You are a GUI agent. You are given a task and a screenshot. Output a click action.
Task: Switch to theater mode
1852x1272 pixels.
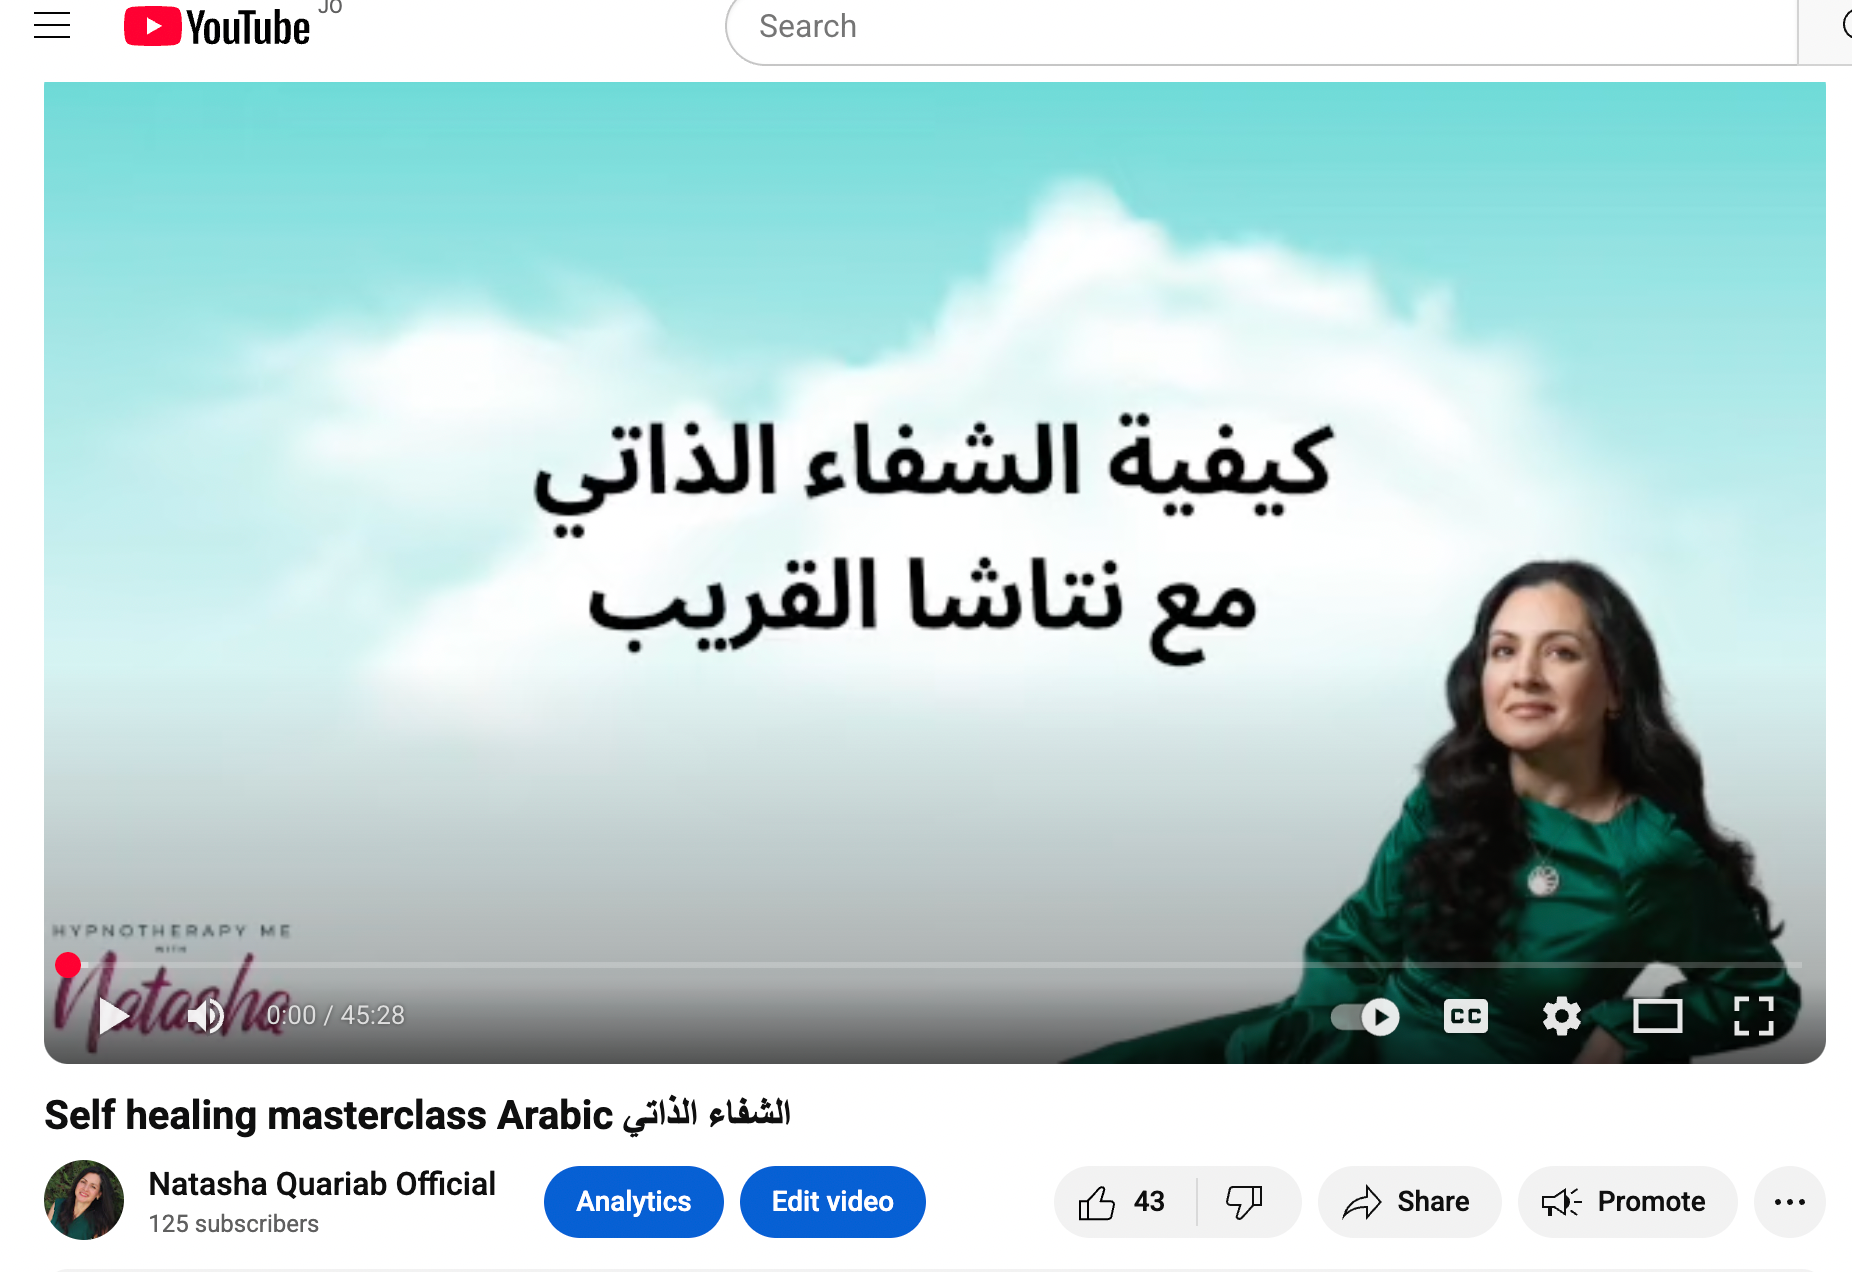[1657, 1017]
